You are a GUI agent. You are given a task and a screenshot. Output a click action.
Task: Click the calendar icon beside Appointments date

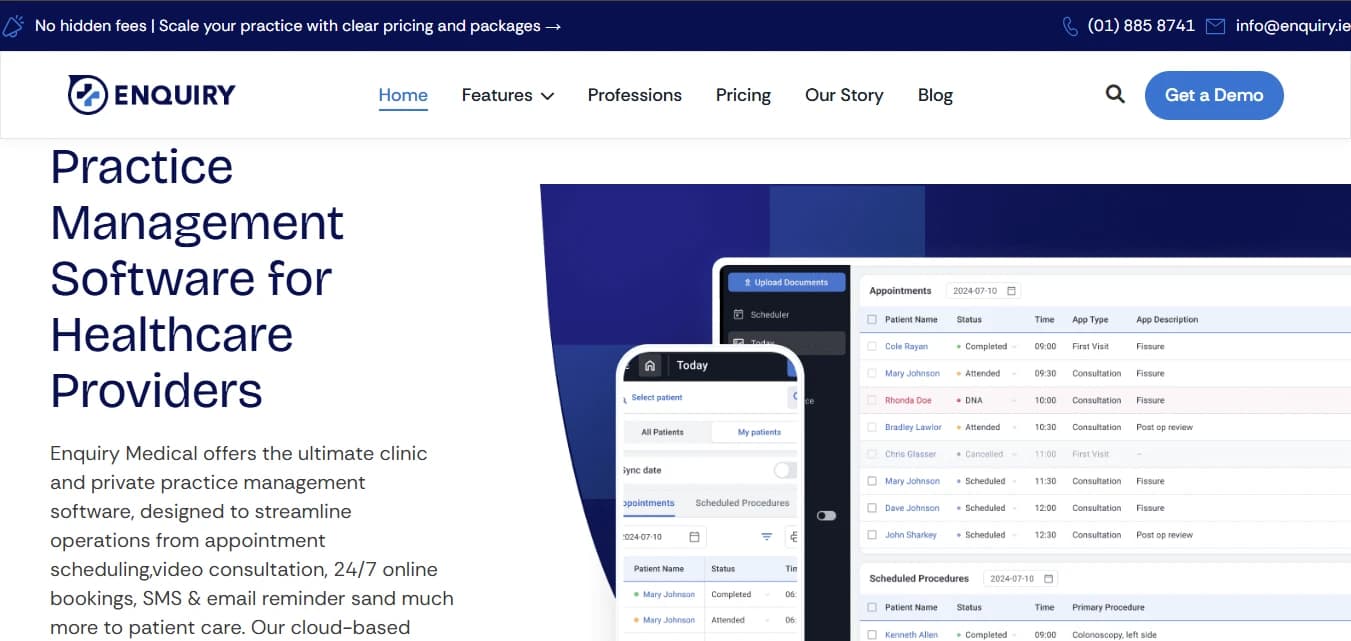[1011, 291]
